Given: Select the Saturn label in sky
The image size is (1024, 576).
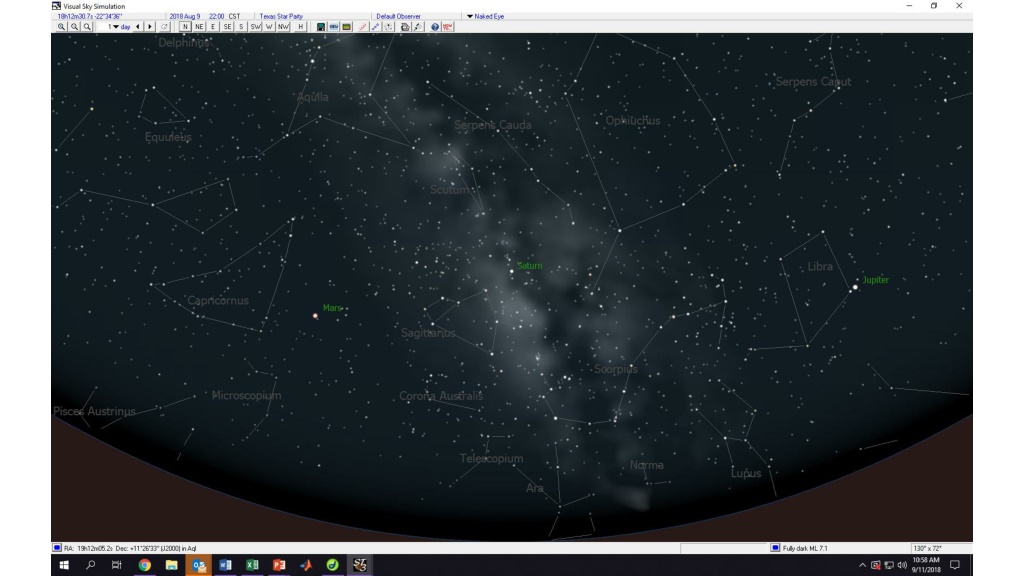Looking at the screenshot, I should point(530,266).
